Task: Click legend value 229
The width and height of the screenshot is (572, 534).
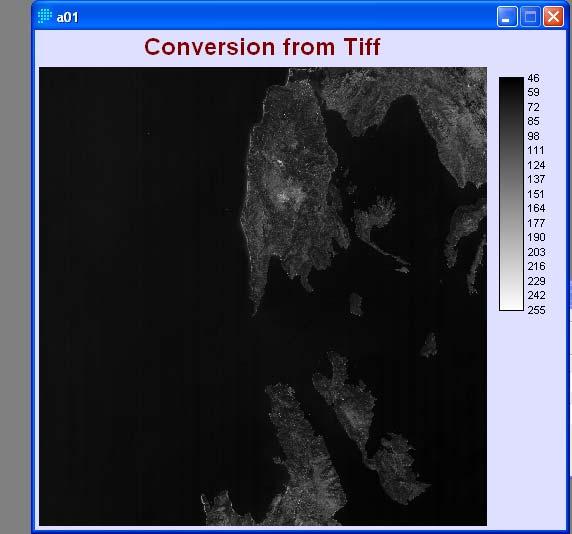Action: [536, 281]
